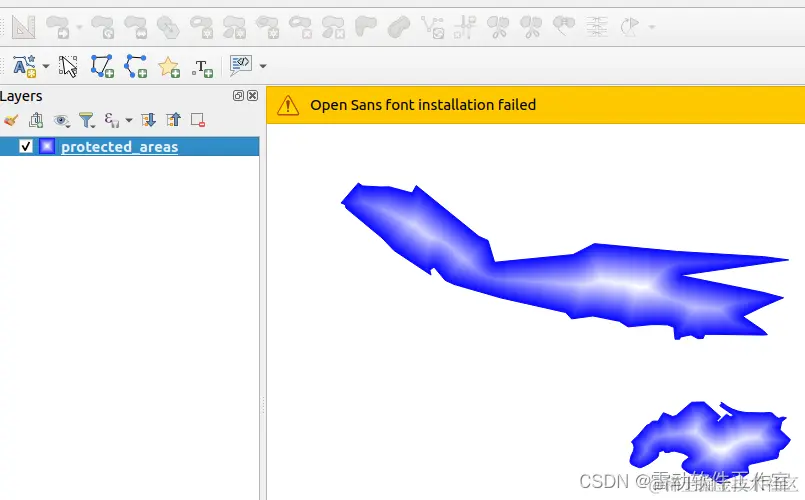Select the Move Feature tool
Viewport: 805px width, 500px height.
click(58, 27)
